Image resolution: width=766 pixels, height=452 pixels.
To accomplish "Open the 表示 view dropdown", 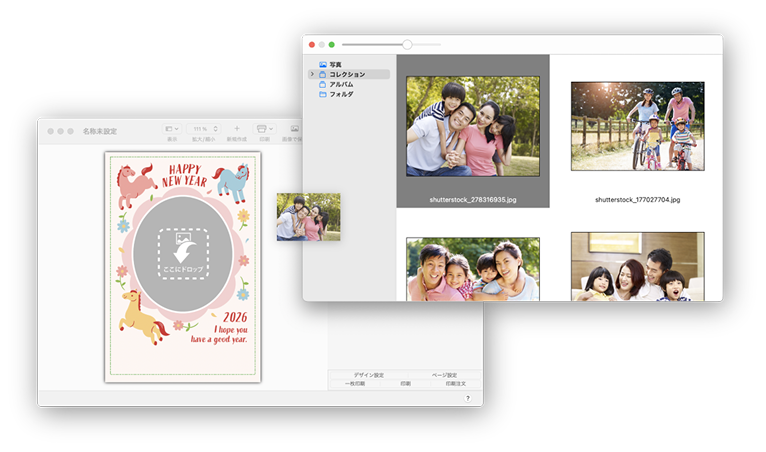I will [x=172, y=129].
